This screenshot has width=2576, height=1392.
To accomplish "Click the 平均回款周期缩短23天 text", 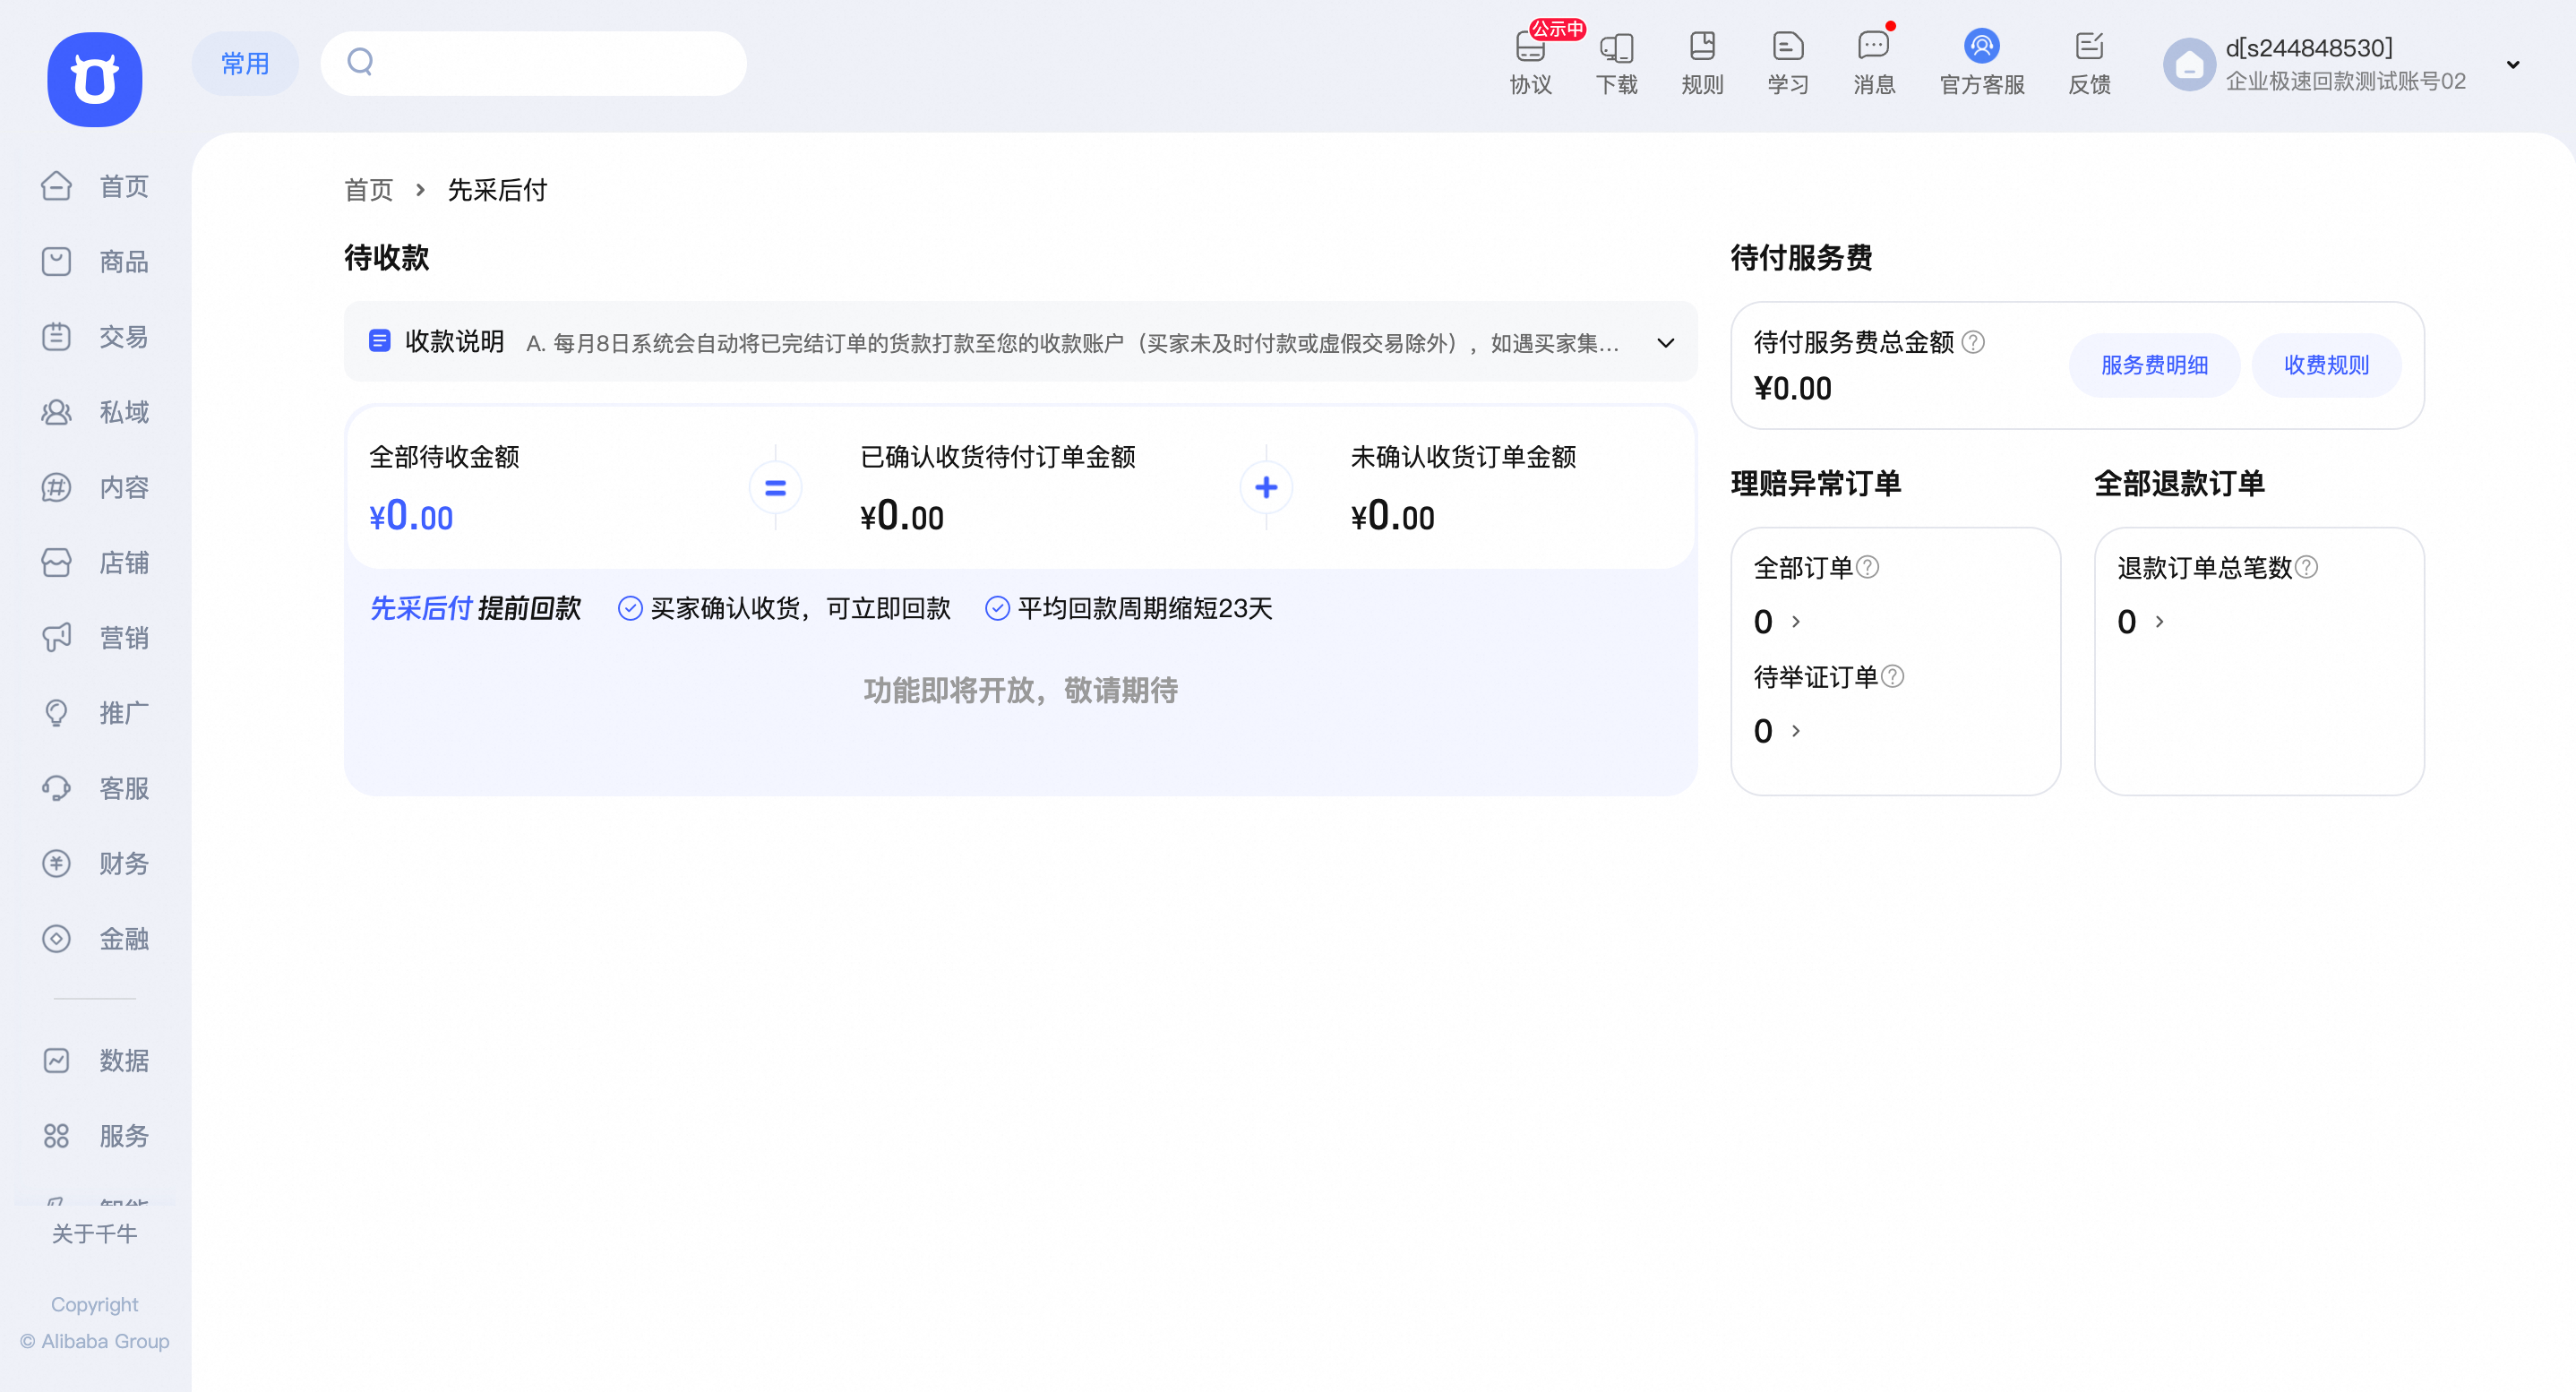I will tap(1145, 608).
